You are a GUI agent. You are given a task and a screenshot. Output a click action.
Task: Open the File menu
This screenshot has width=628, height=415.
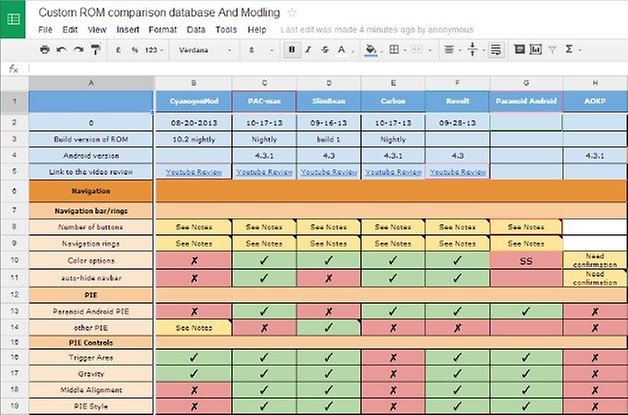click(x=45, y=30)
